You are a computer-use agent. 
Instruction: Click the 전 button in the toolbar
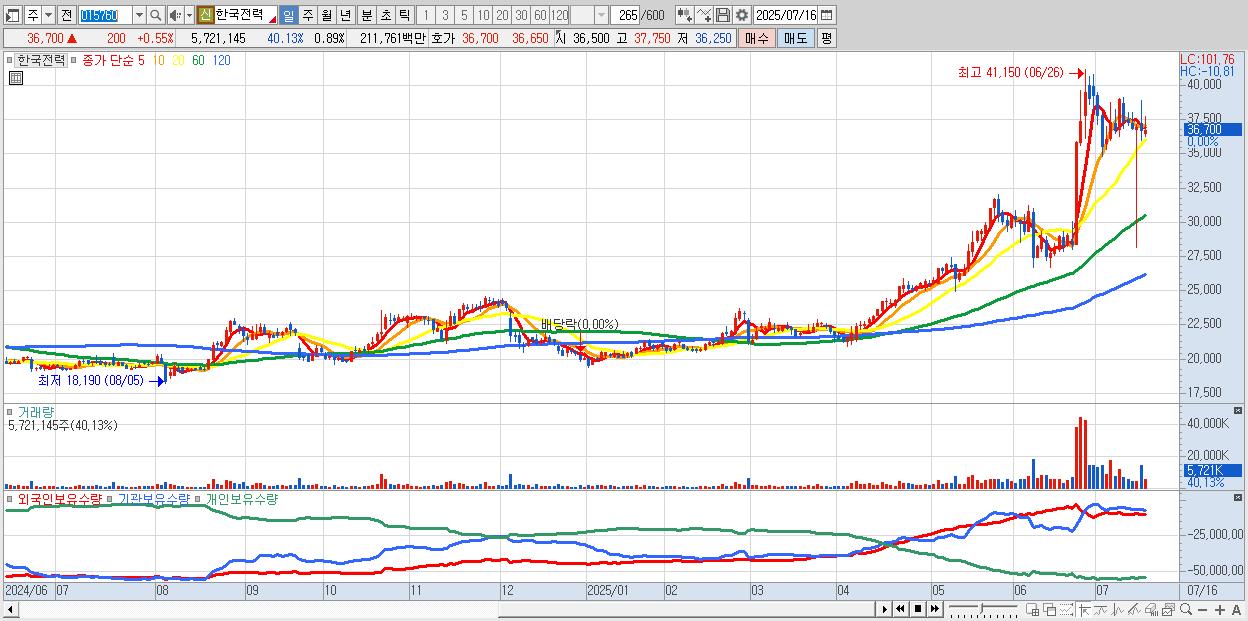coord(66,15)
